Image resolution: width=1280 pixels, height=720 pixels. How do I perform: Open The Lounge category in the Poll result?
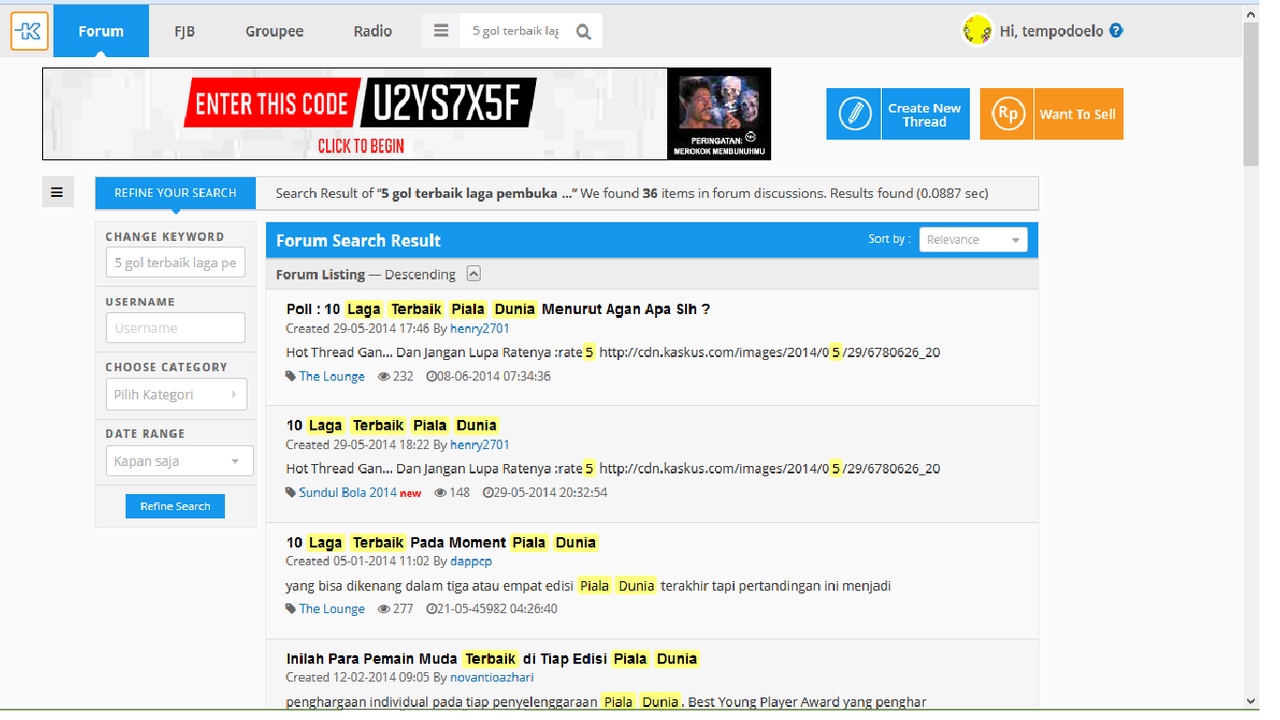(x=332, y=376)
